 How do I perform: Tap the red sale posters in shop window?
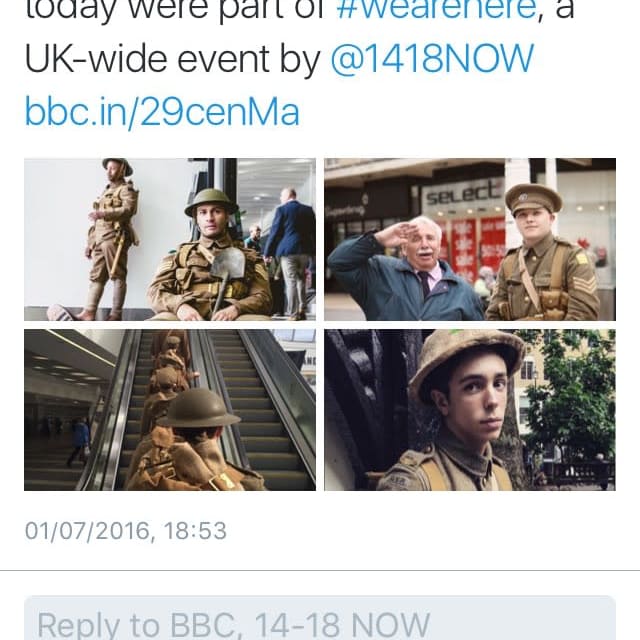(477, 249)
